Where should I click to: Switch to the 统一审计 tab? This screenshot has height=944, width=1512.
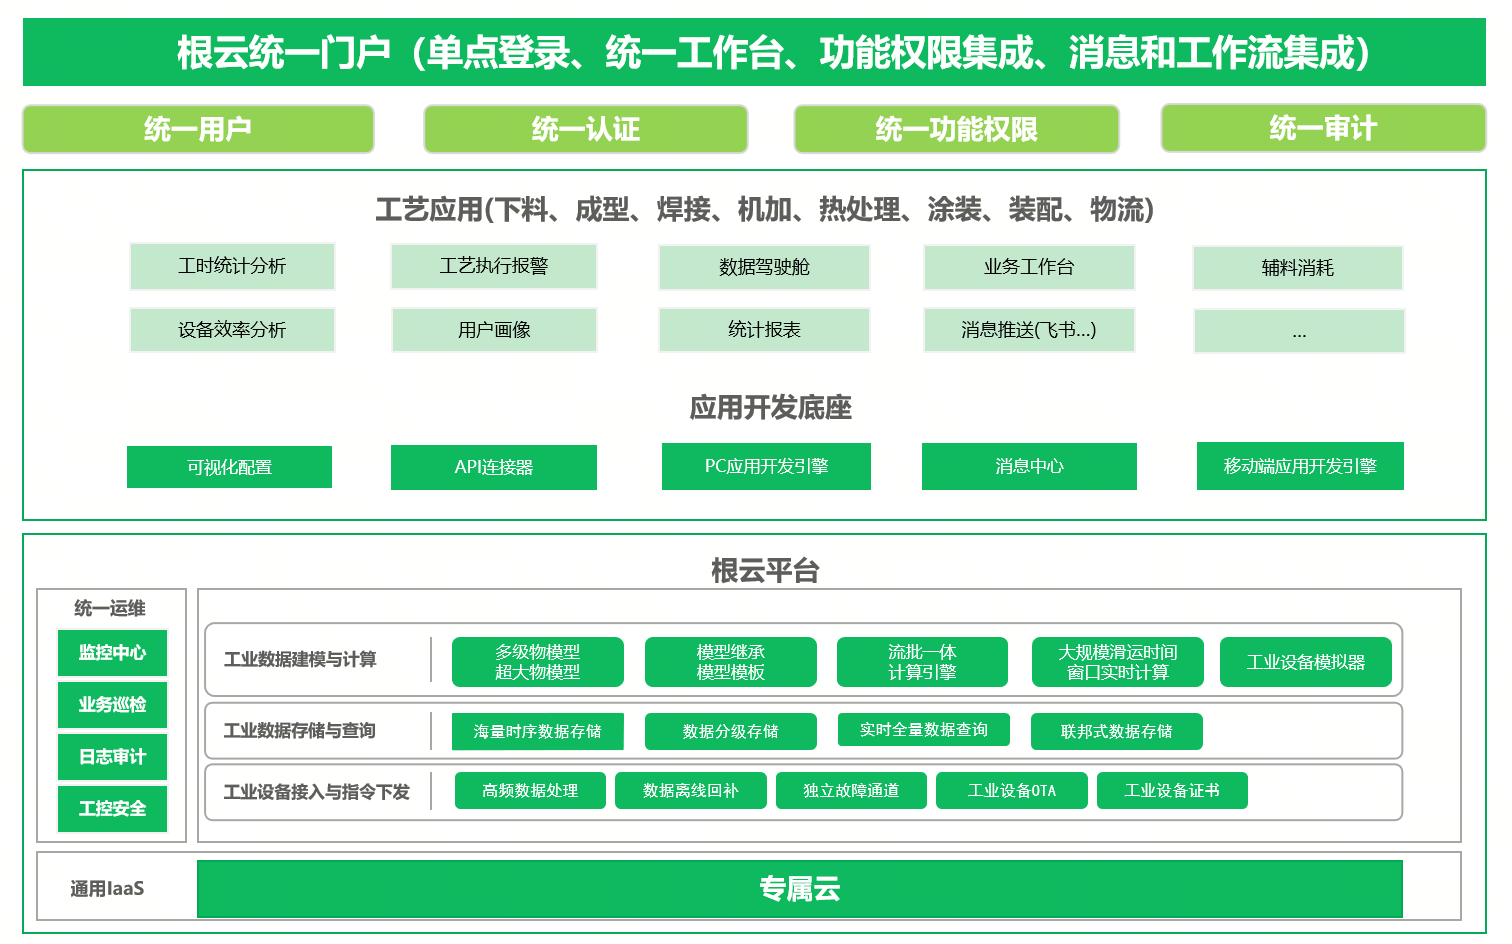click(x=1322, y=128)
